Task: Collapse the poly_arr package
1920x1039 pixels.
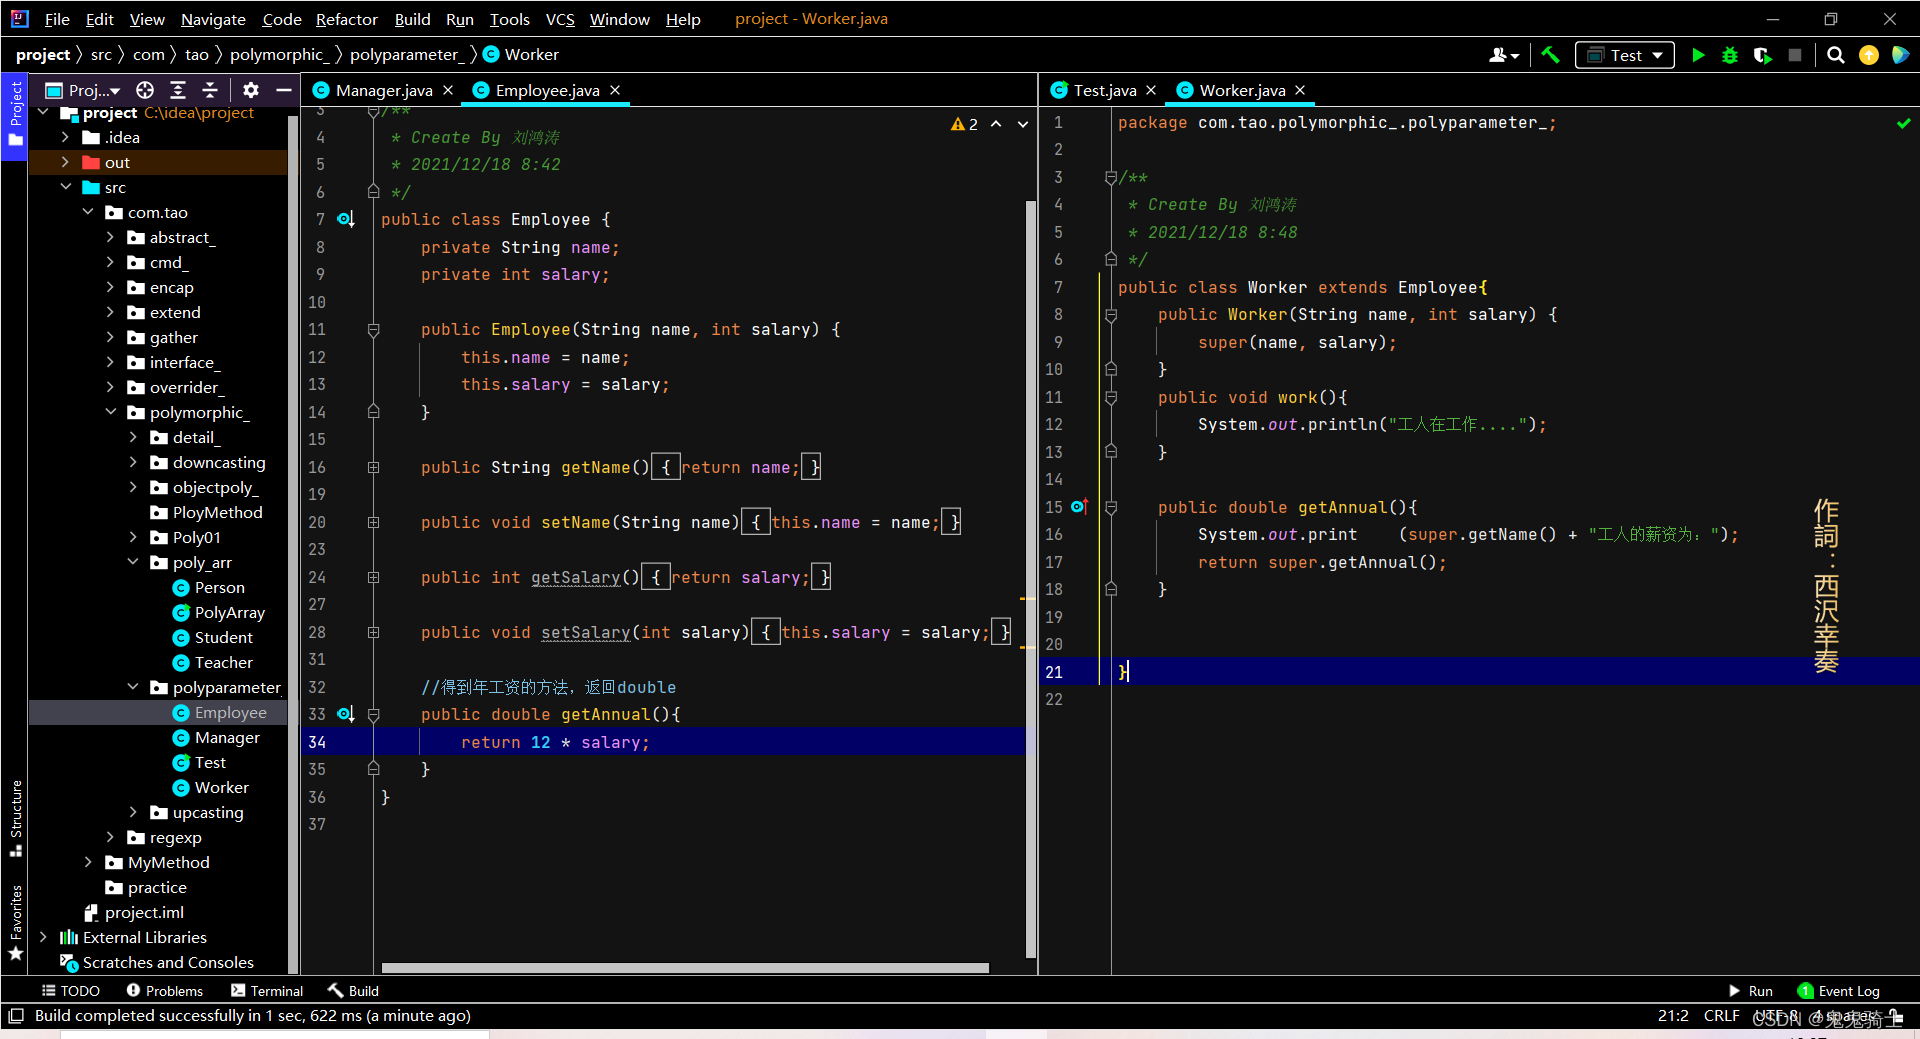Action: (134, 562)
